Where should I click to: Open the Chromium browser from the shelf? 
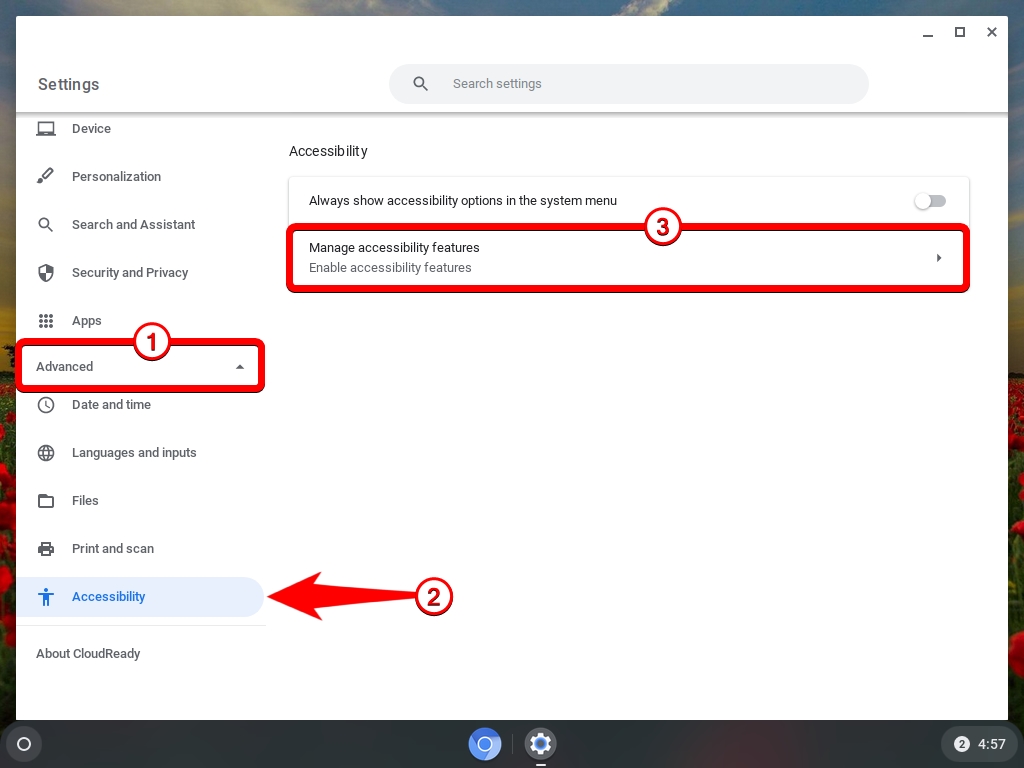click(x=485, y=744)
